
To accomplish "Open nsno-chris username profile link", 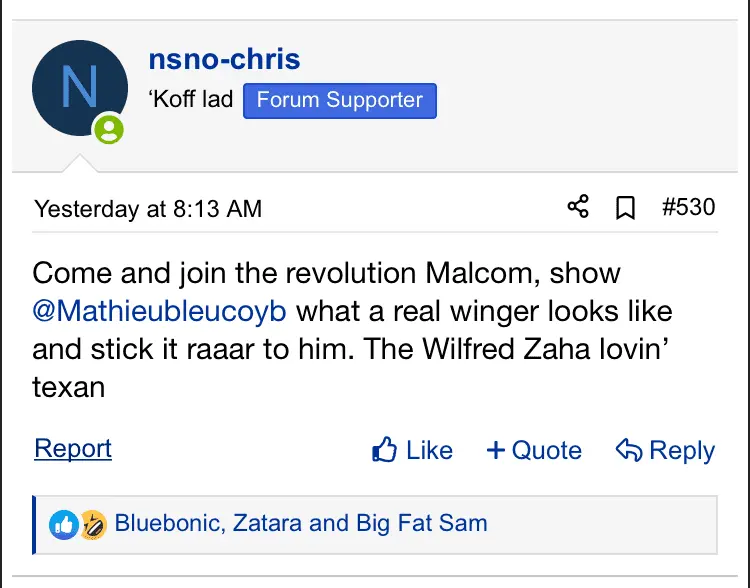I will pyautogui.click(x=224, y=60).
